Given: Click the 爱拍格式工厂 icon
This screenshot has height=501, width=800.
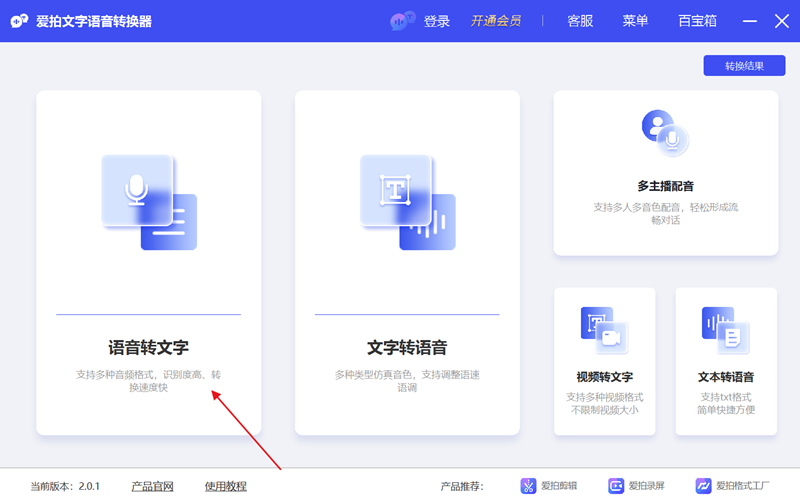Looking at the screenshot, I should point(704,486).
